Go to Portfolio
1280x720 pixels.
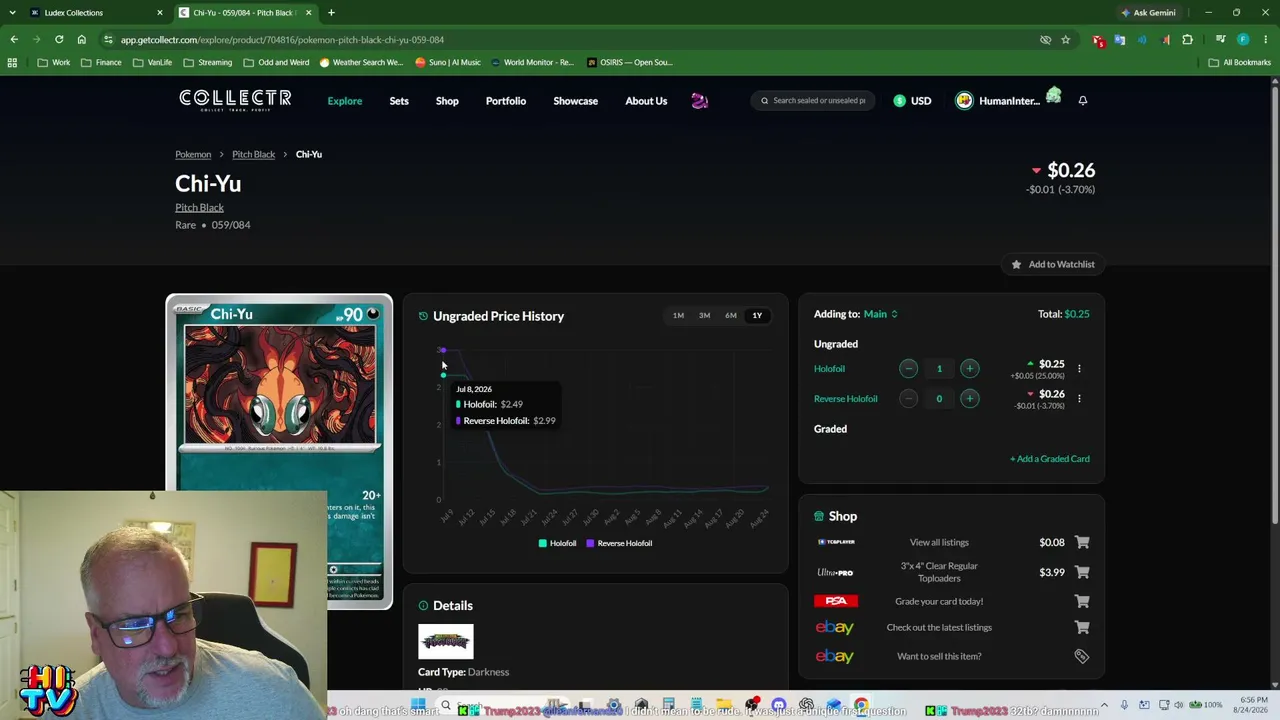pos(506,101)
